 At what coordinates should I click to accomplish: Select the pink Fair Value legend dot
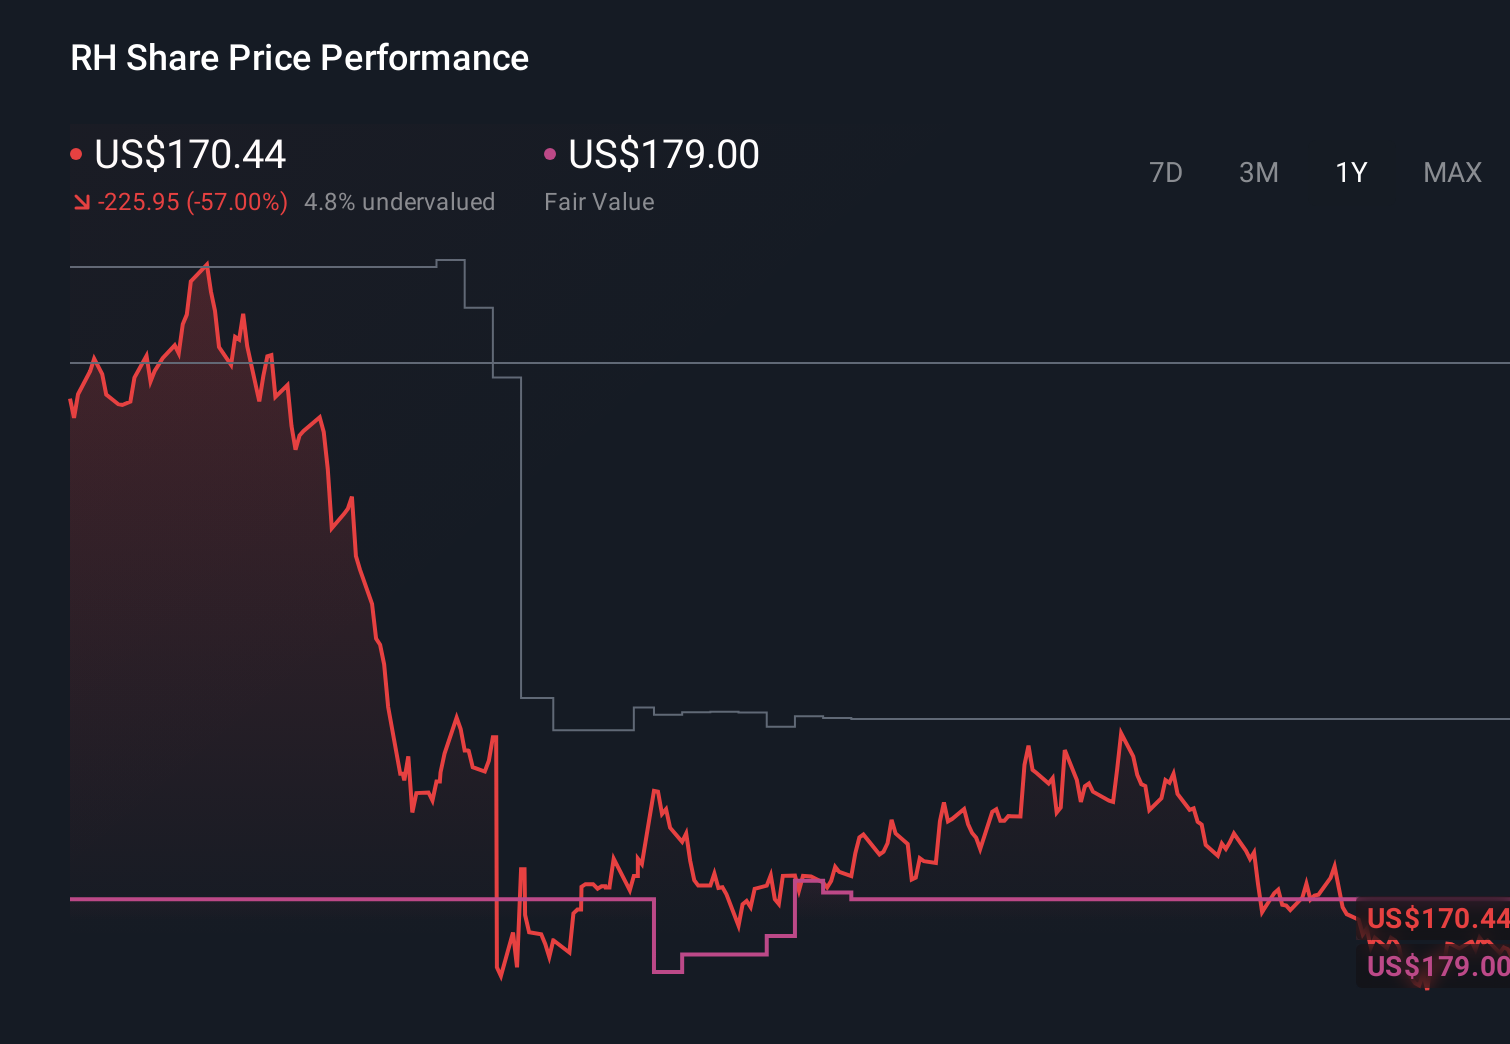(x=549, y=152)
